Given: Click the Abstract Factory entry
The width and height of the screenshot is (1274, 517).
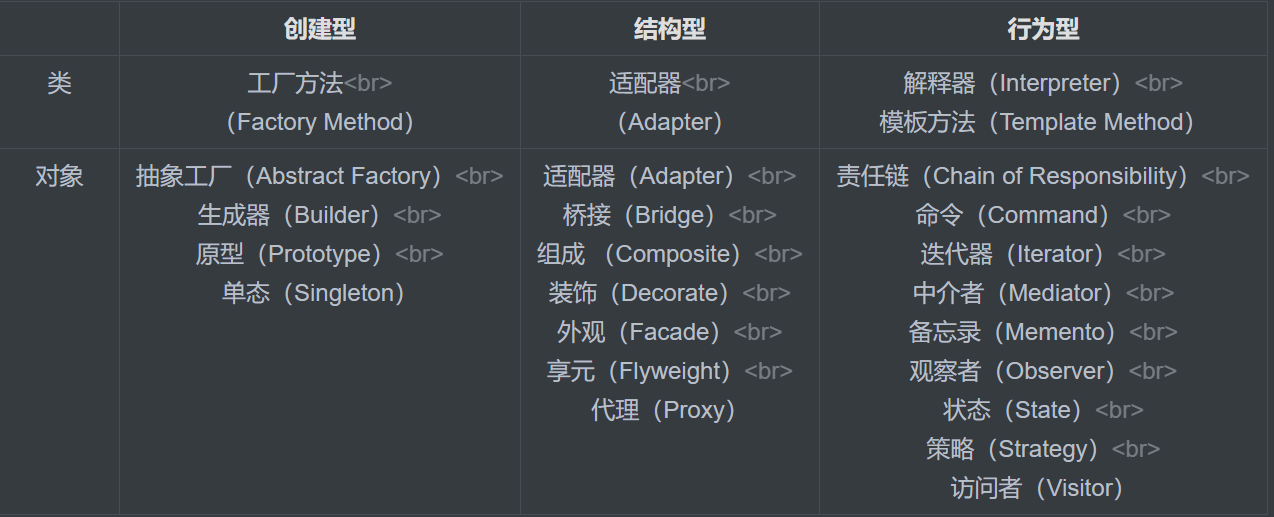Looking at the screenshot, I should 290,176.
